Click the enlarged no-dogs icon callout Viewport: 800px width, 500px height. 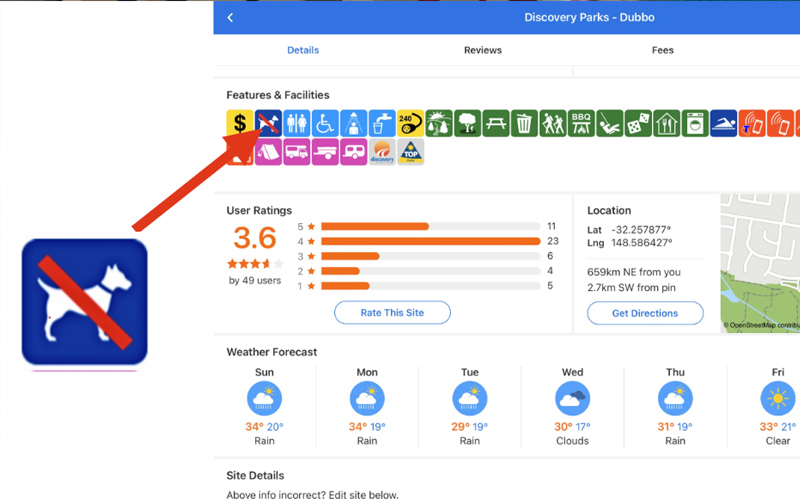click(85, 302)
